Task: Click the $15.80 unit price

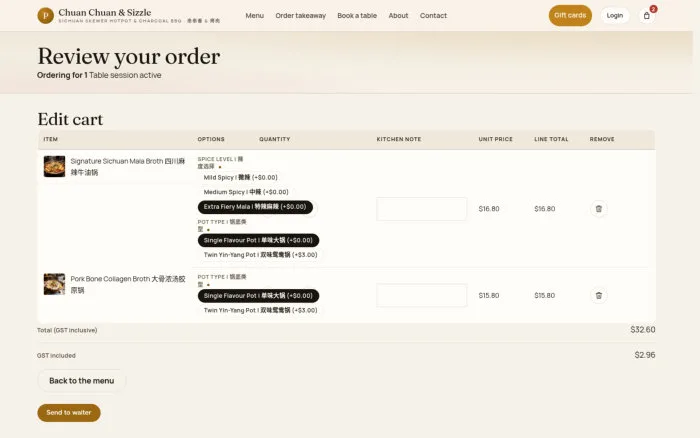Action: click(489, 295)
